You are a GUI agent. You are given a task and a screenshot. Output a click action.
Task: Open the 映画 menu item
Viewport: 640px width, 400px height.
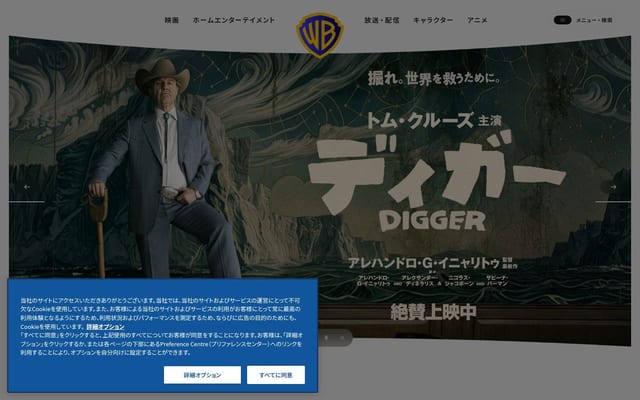click(x=171, y=20)
